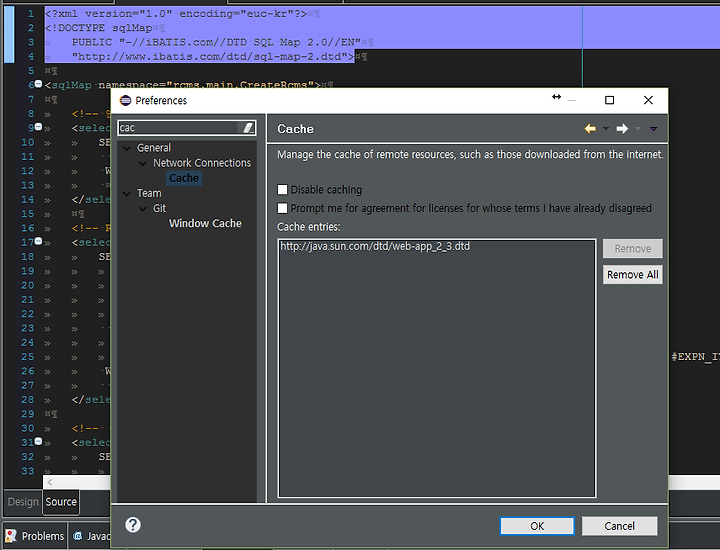Dismiss dialog with the Cancel button
This screenshot has width=720, height=550.
tap(619, 526)
